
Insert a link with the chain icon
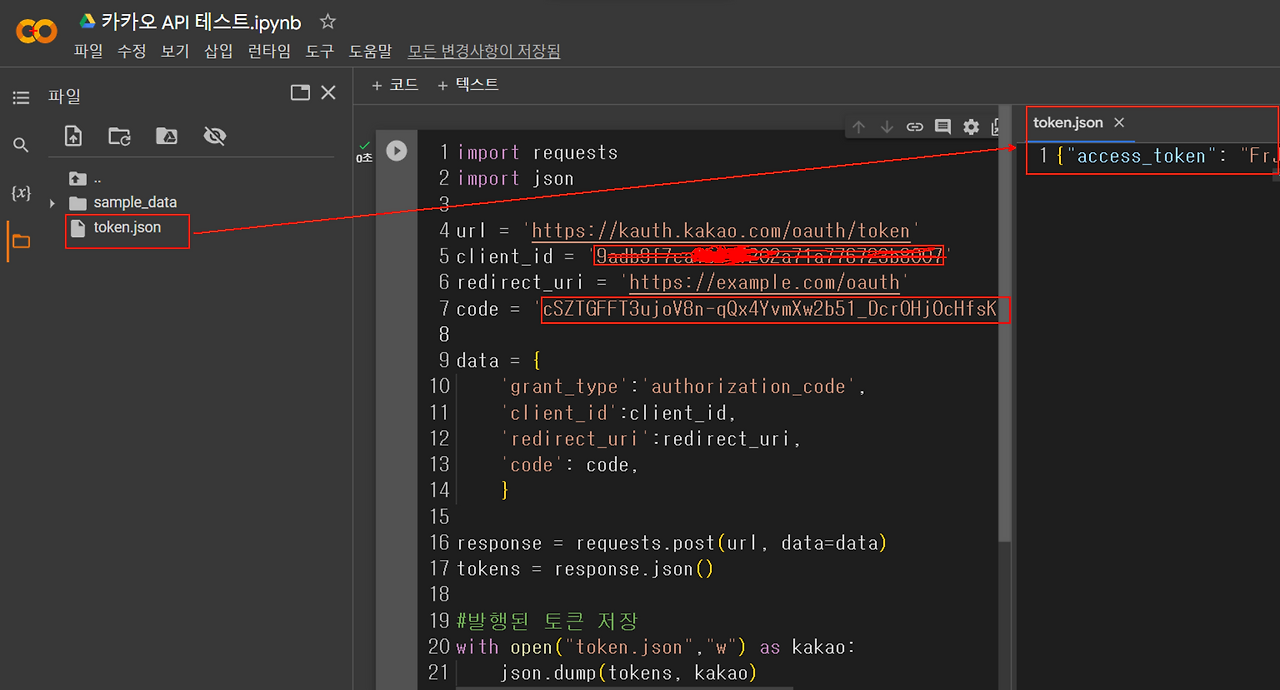914,127
